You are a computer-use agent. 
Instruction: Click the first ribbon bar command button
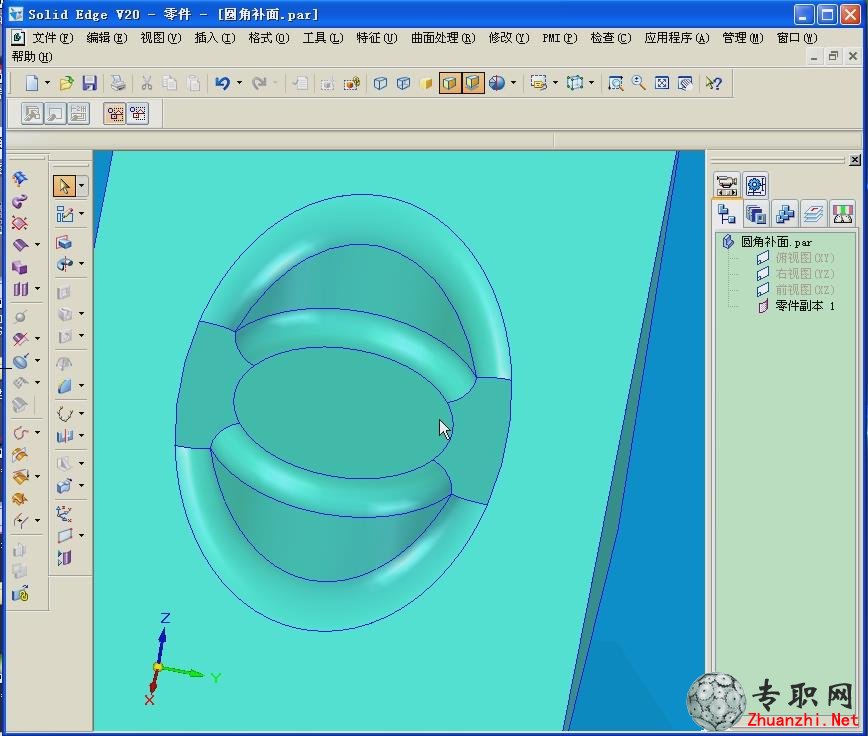point(32,114)
